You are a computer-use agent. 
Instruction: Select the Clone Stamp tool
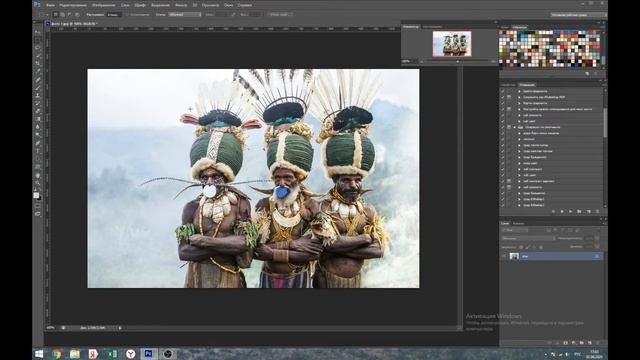[x=38, y=95]
